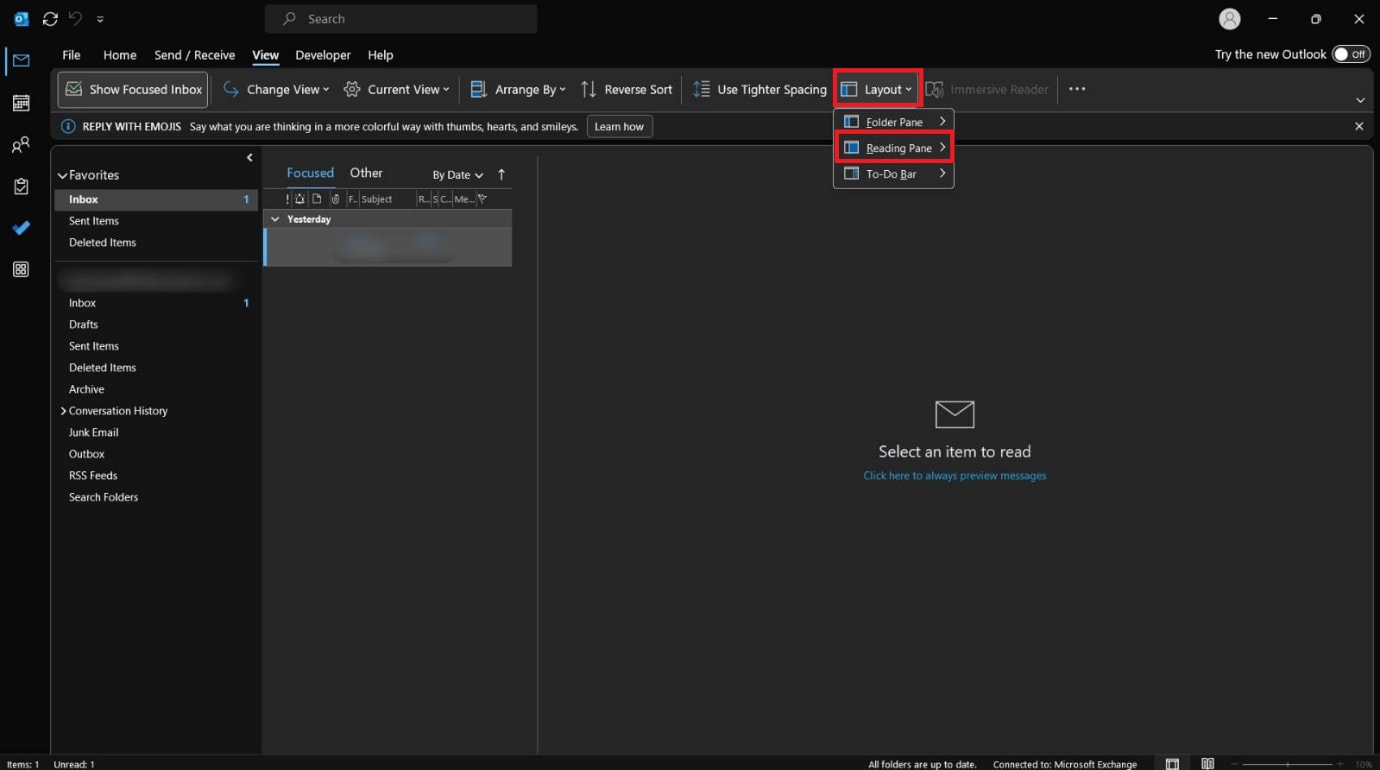Enable Show Focused Inbox
Image resolution: width=1380 pixels, height=770 pixels.
coord(131,89)
